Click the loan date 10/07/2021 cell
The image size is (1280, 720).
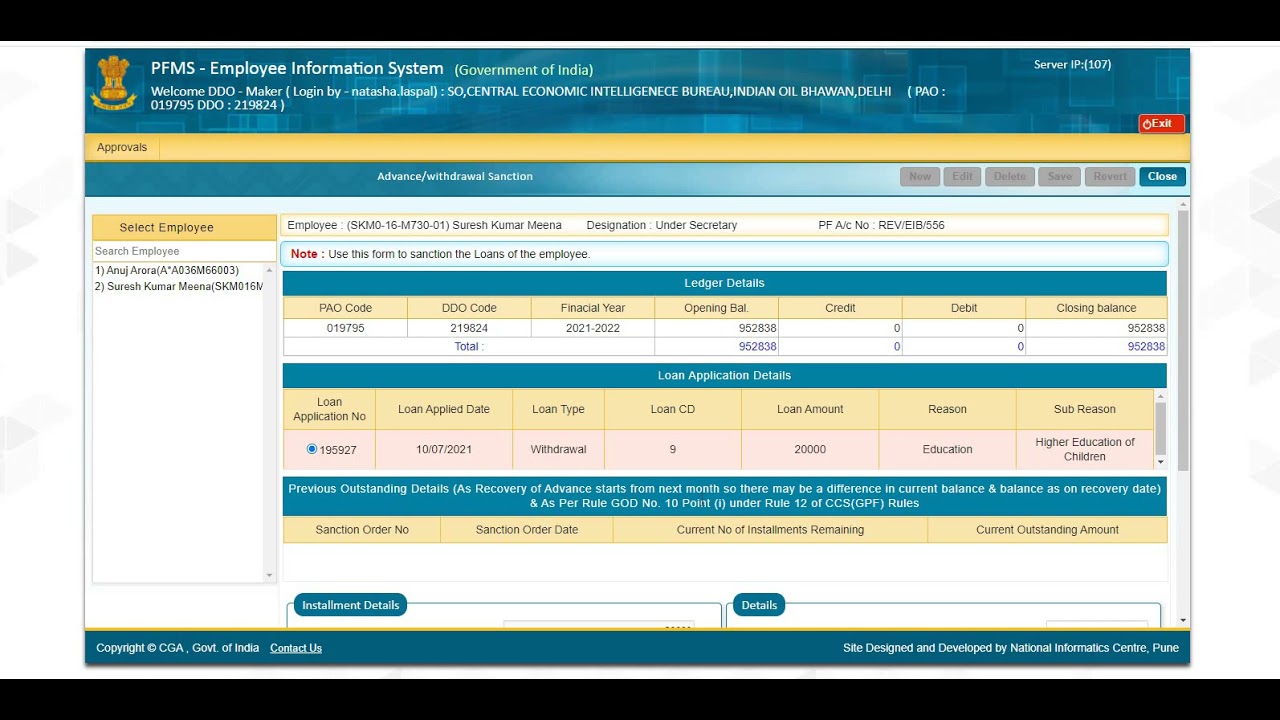[x=444, y=449]
